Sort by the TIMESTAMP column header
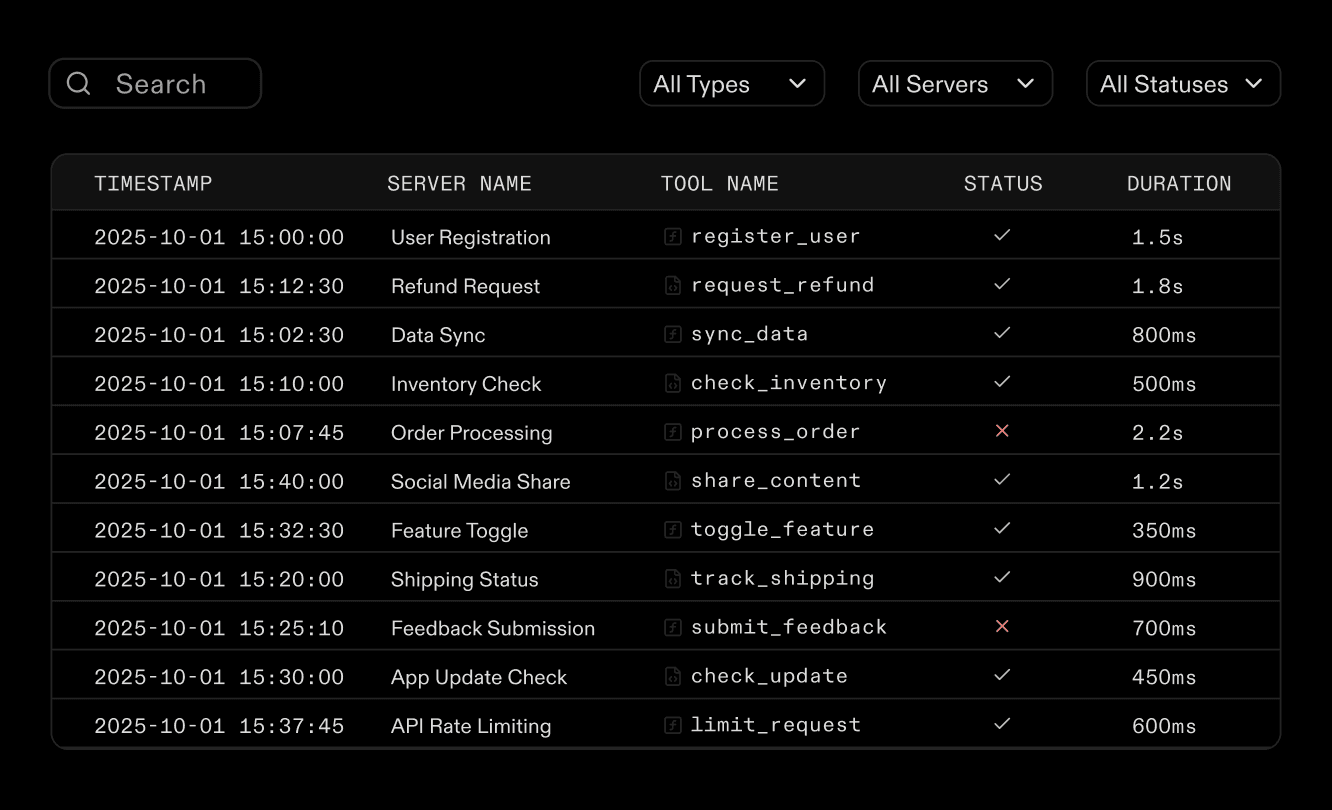1332x810 pixels. 153,183
